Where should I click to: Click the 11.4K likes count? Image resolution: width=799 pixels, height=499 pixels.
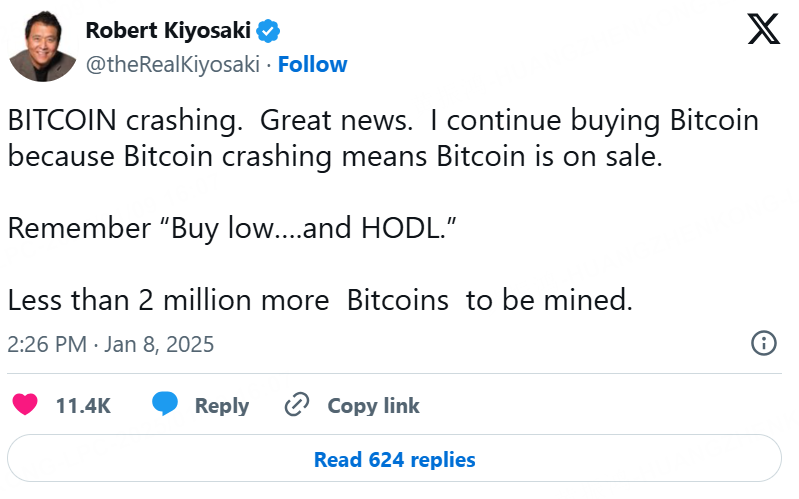pos(83,405)
